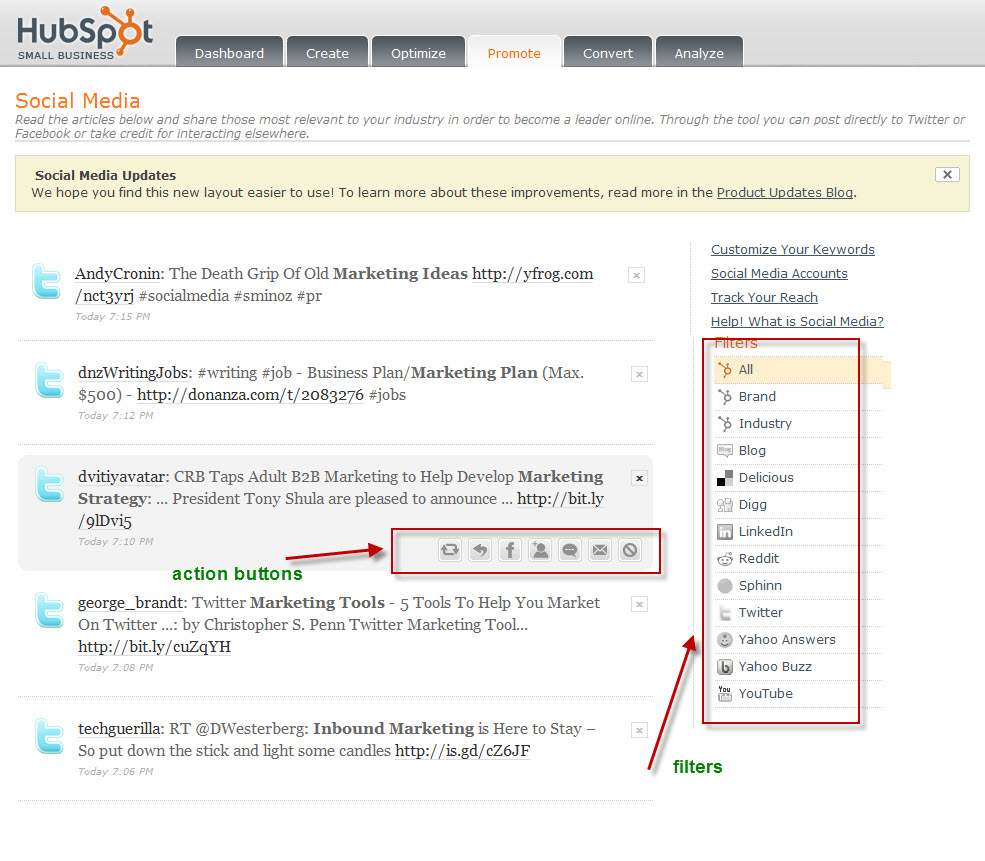Click the Twitter bird beside AndyCronin's post

pyautogui.click(x=46, y=281)
